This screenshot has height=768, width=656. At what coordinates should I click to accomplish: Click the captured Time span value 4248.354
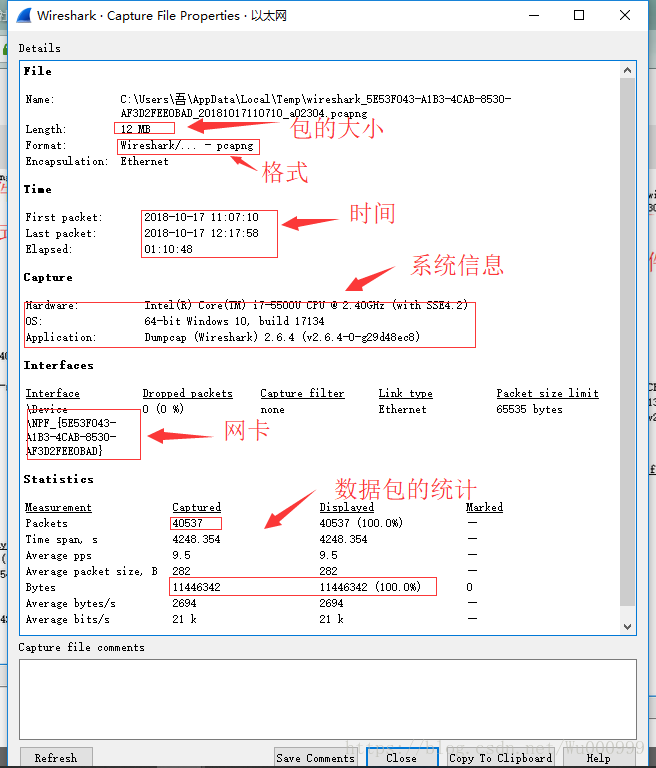[x=196, y=539]
